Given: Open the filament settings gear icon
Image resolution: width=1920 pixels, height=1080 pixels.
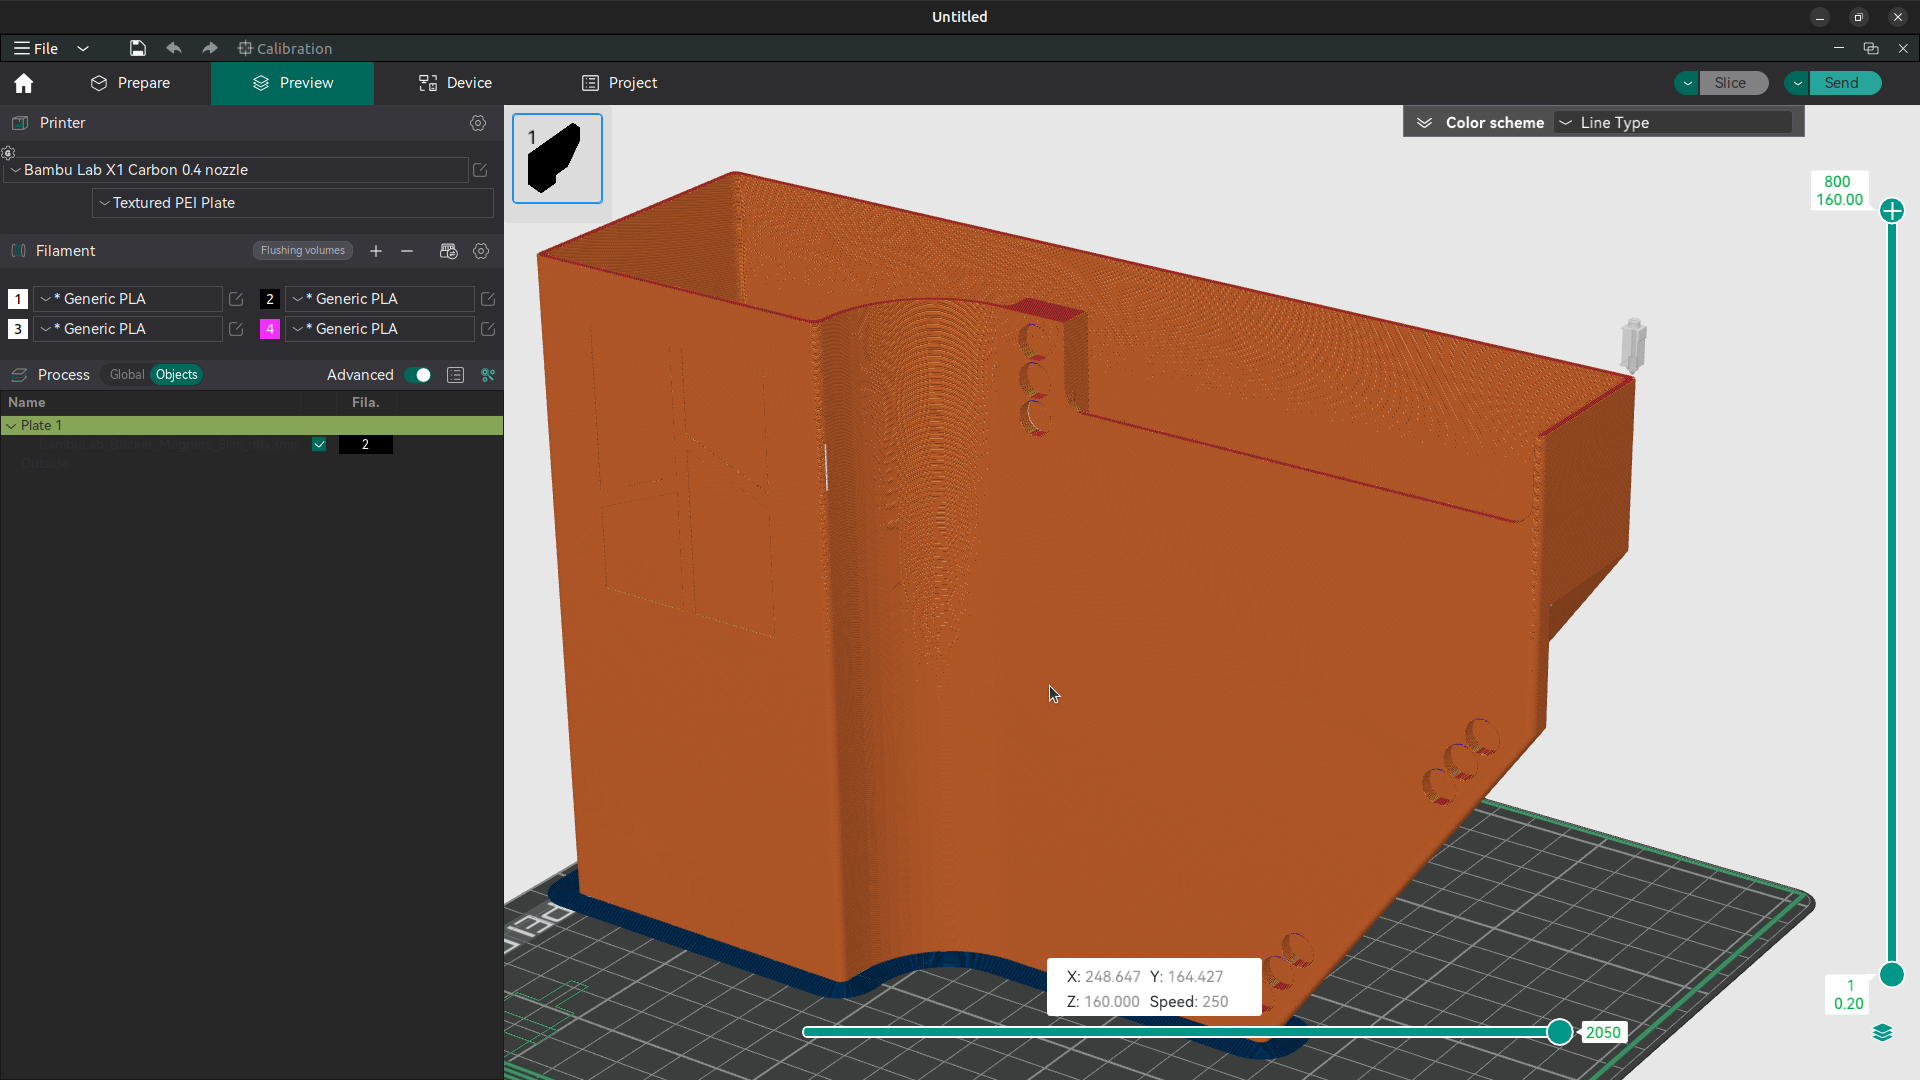Looking at the screenshot, I should pos(481,251).
